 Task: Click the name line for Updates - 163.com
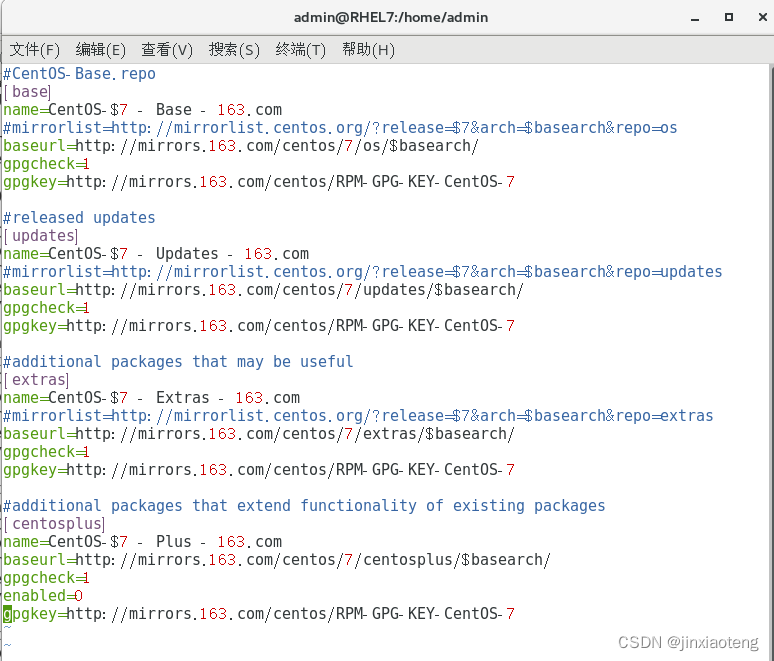(x=156, y=254)
